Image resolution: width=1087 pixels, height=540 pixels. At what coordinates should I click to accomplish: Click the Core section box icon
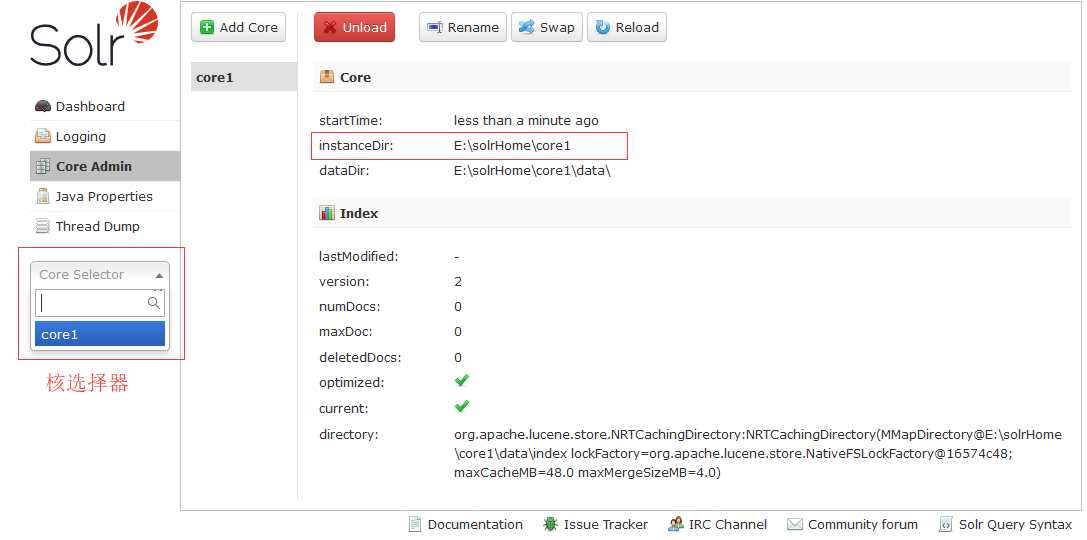point(327,77)
